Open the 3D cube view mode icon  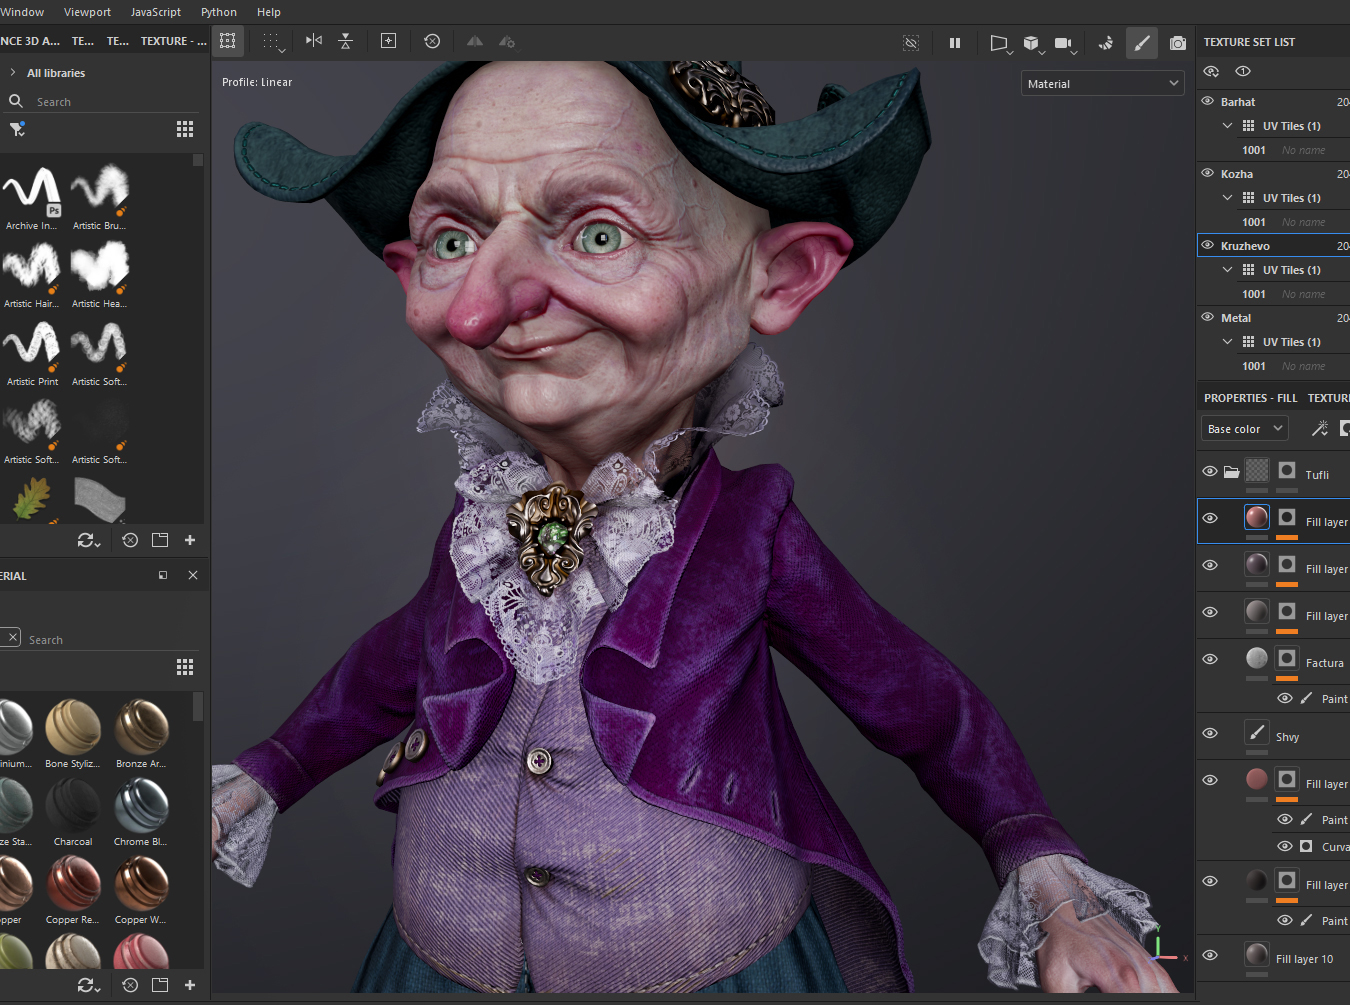[x=1031, y=43]
